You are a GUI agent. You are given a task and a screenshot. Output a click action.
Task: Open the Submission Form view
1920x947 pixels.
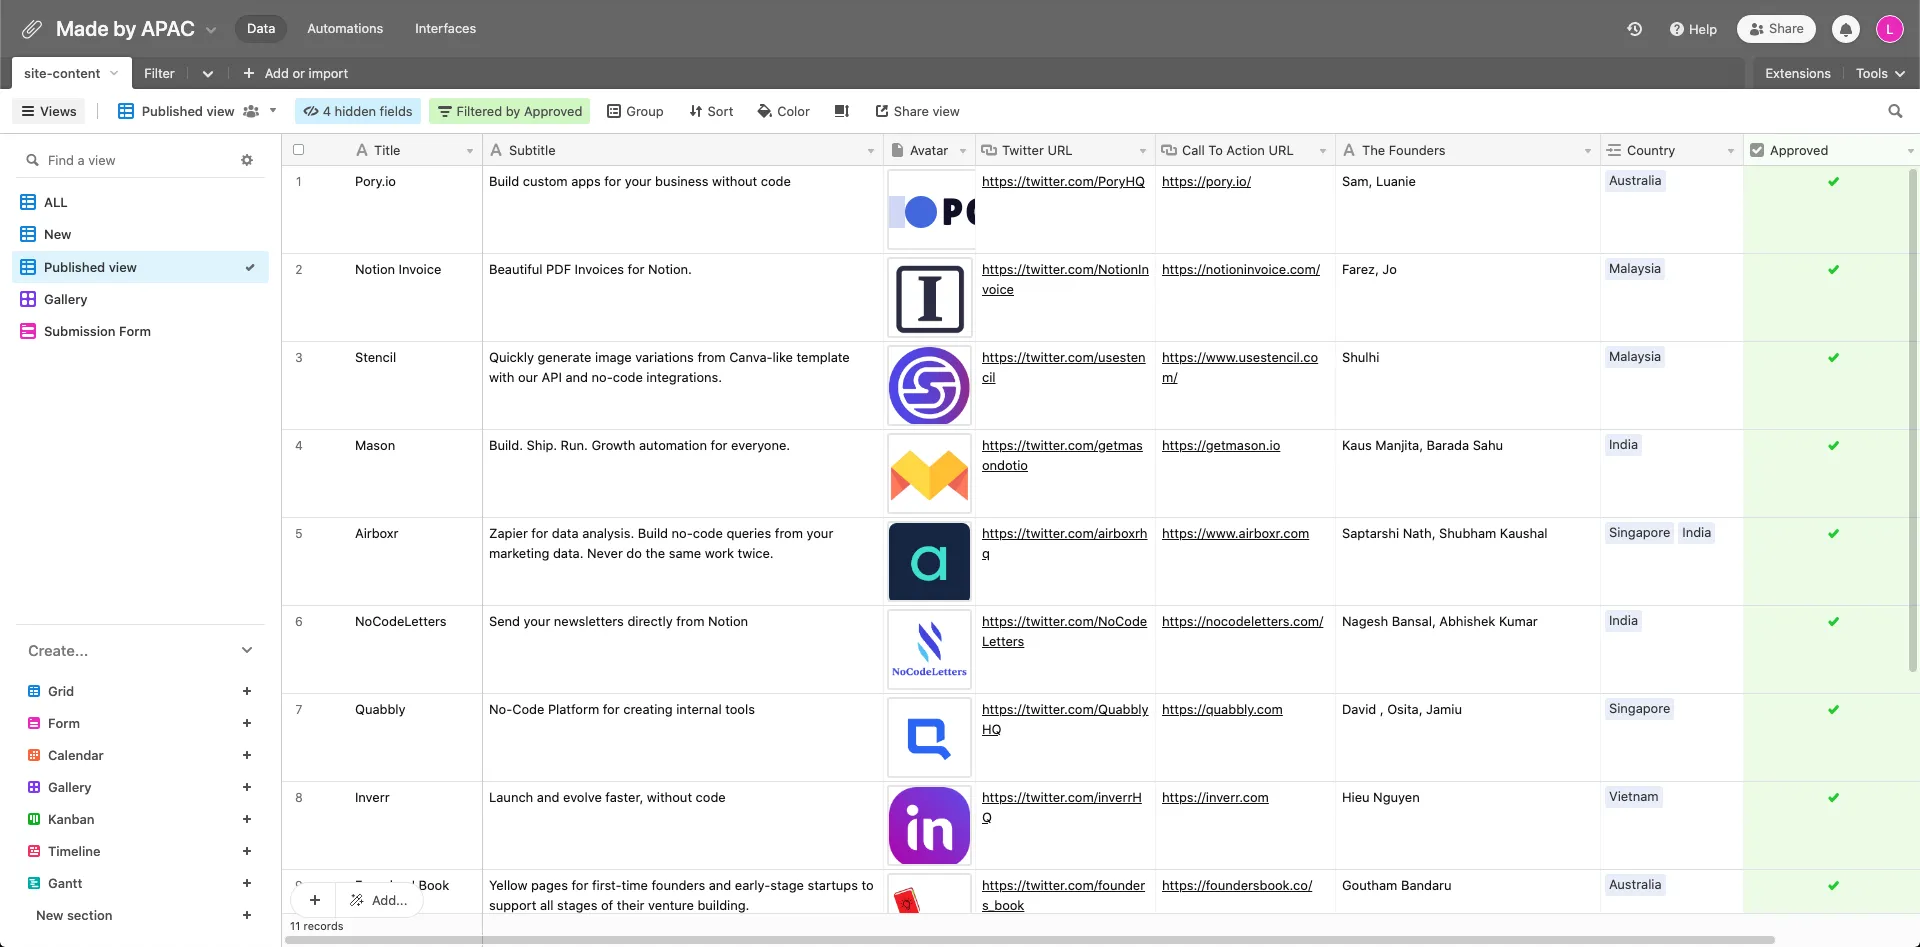141,331
